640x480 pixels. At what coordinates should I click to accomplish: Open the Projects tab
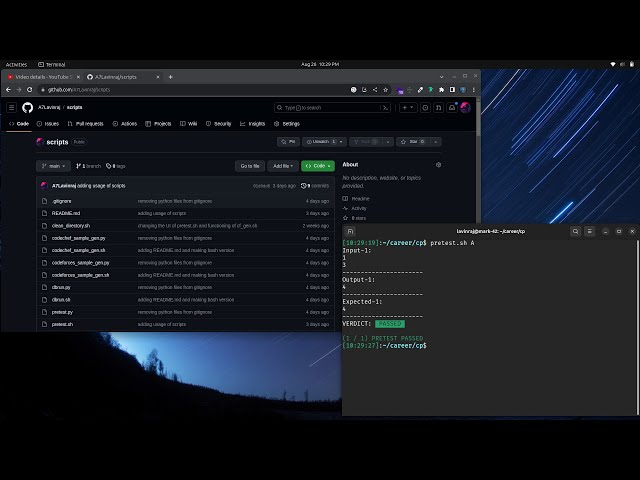[158, 124]
